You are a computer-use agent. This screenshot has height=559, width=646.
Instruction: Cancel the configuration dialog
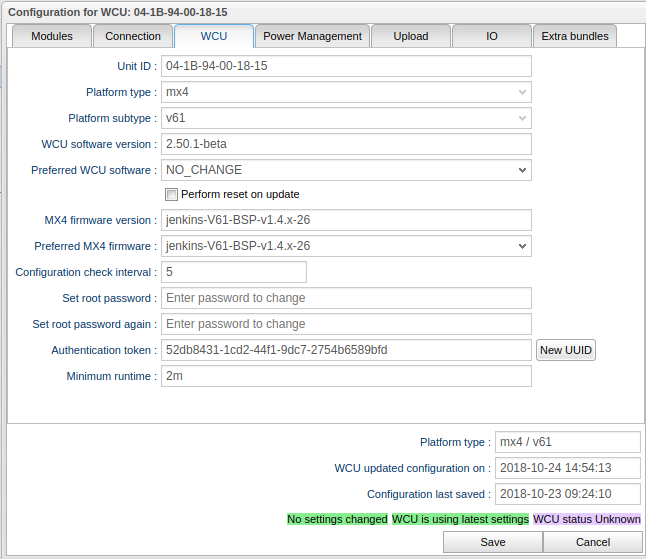click(x=592, y=542)
